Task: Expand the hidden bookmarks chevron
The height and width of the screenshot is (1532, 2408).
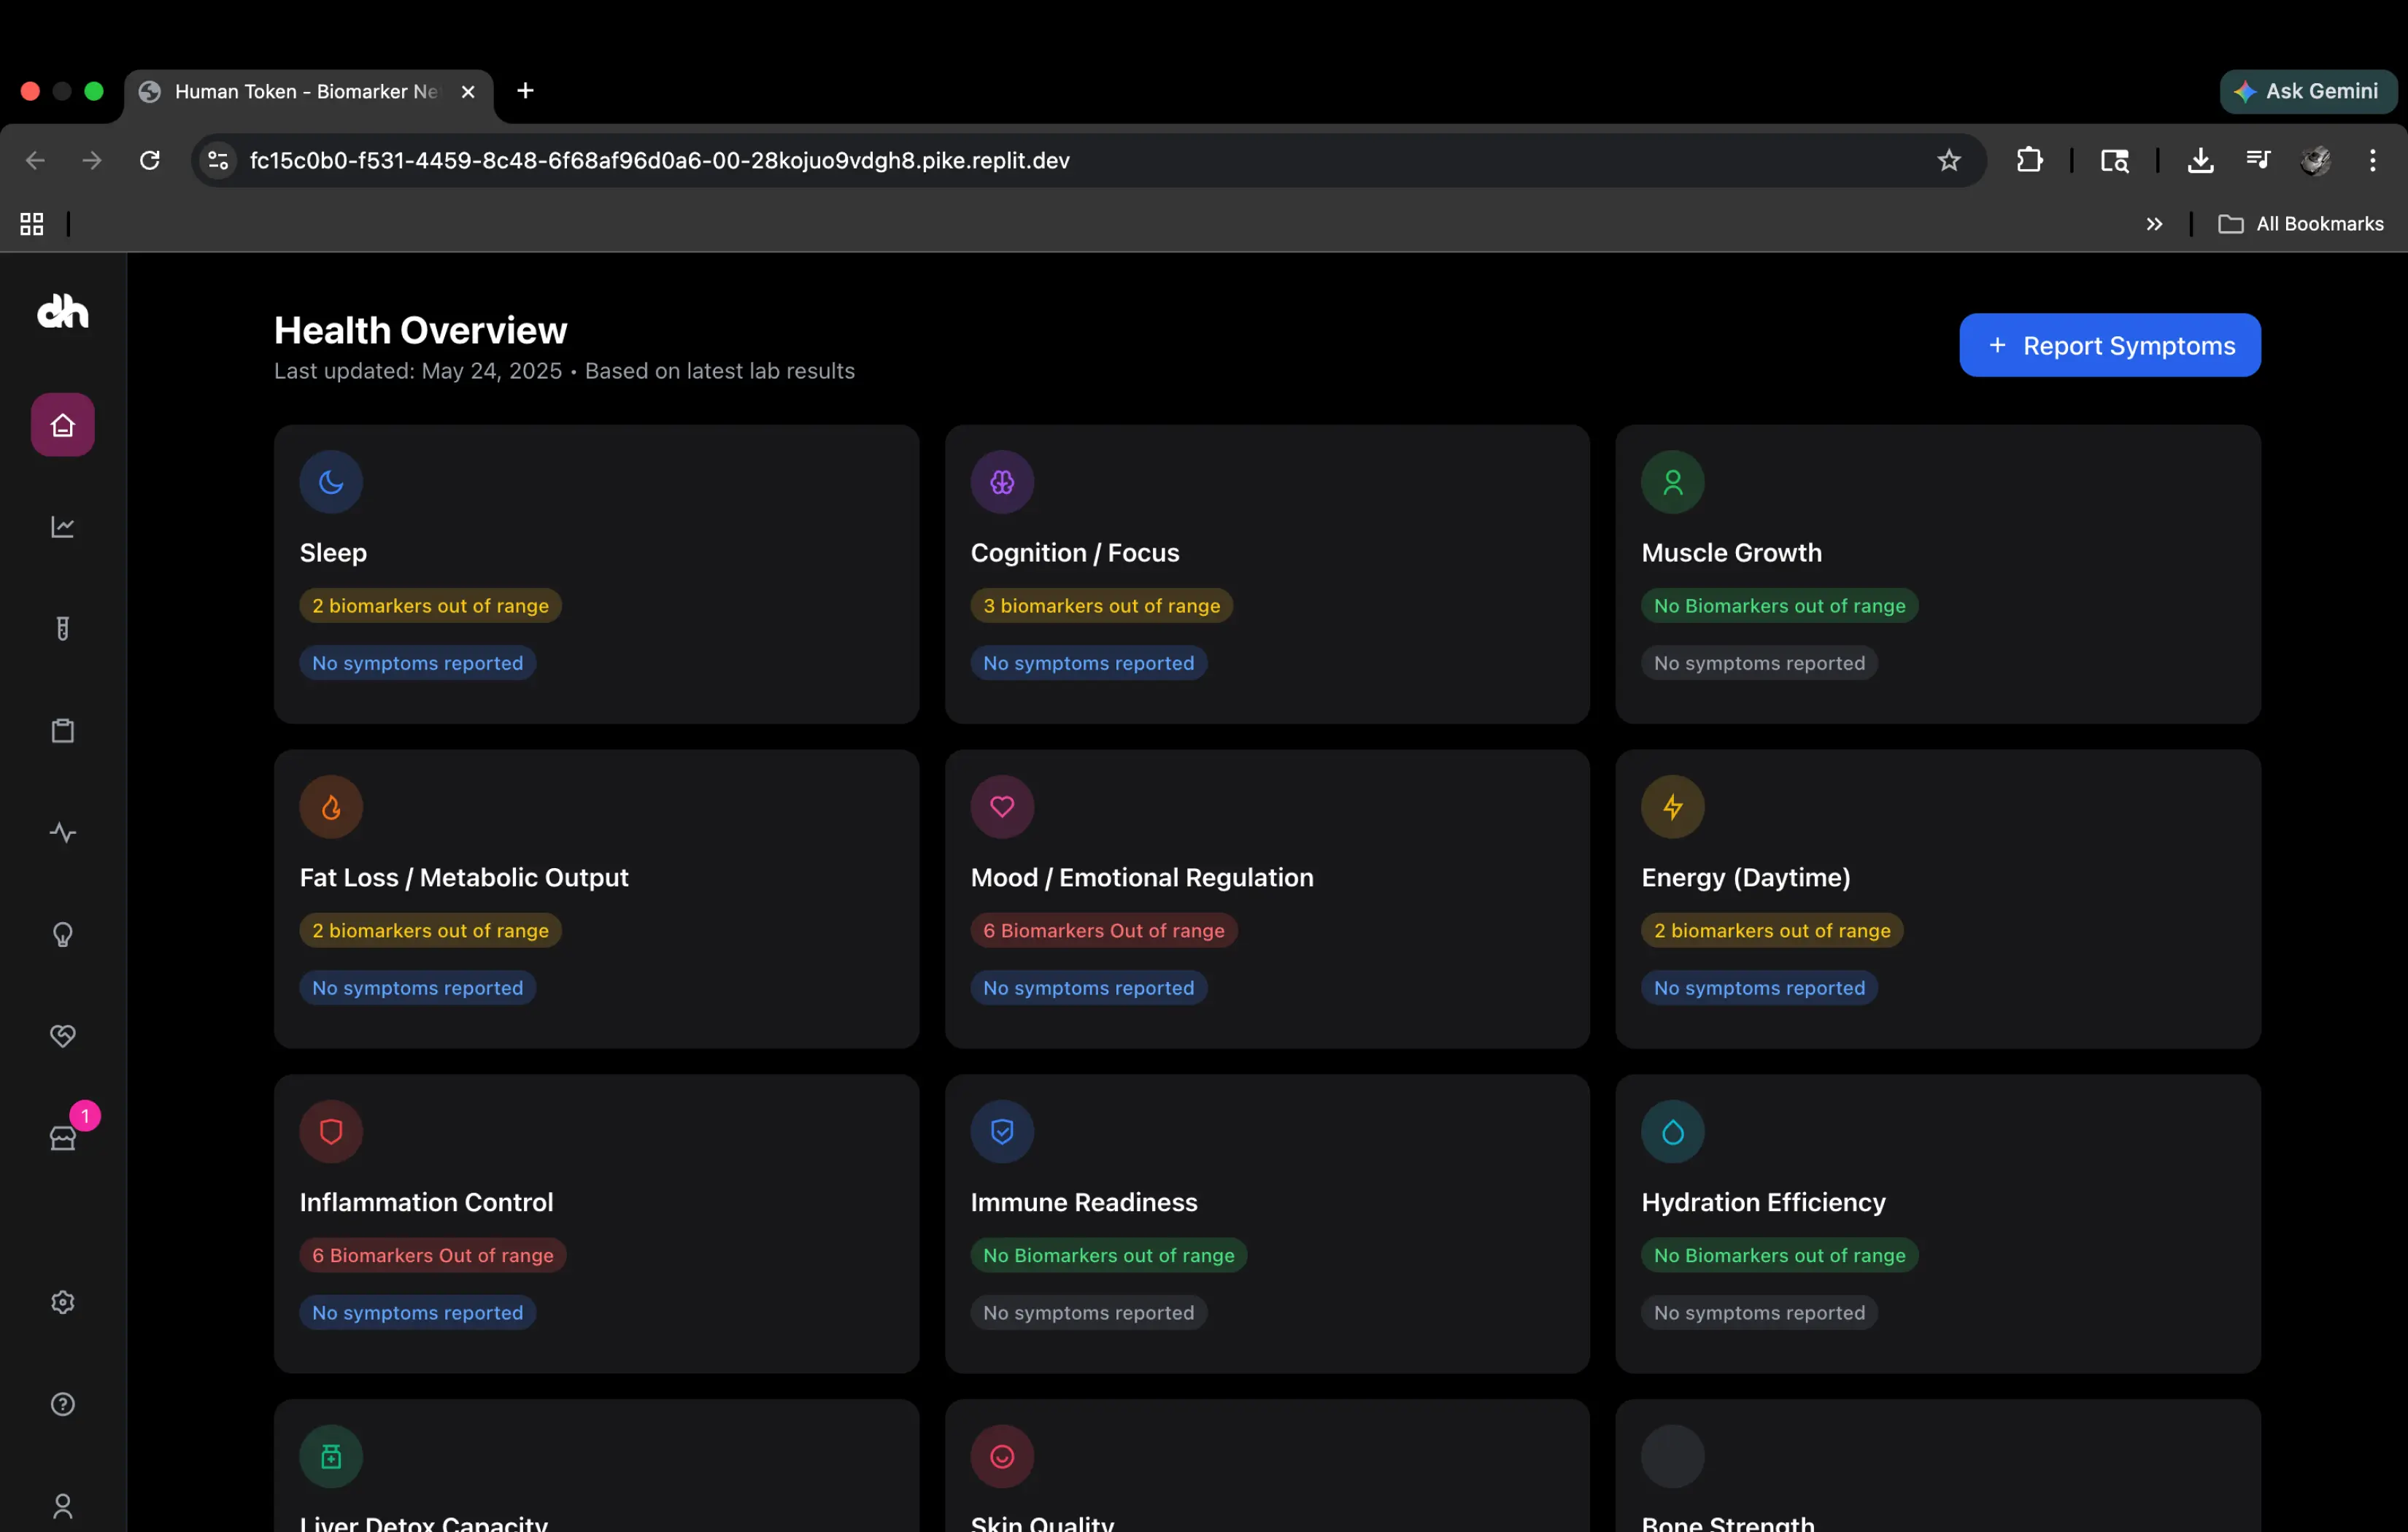Action: (2154, 224)
